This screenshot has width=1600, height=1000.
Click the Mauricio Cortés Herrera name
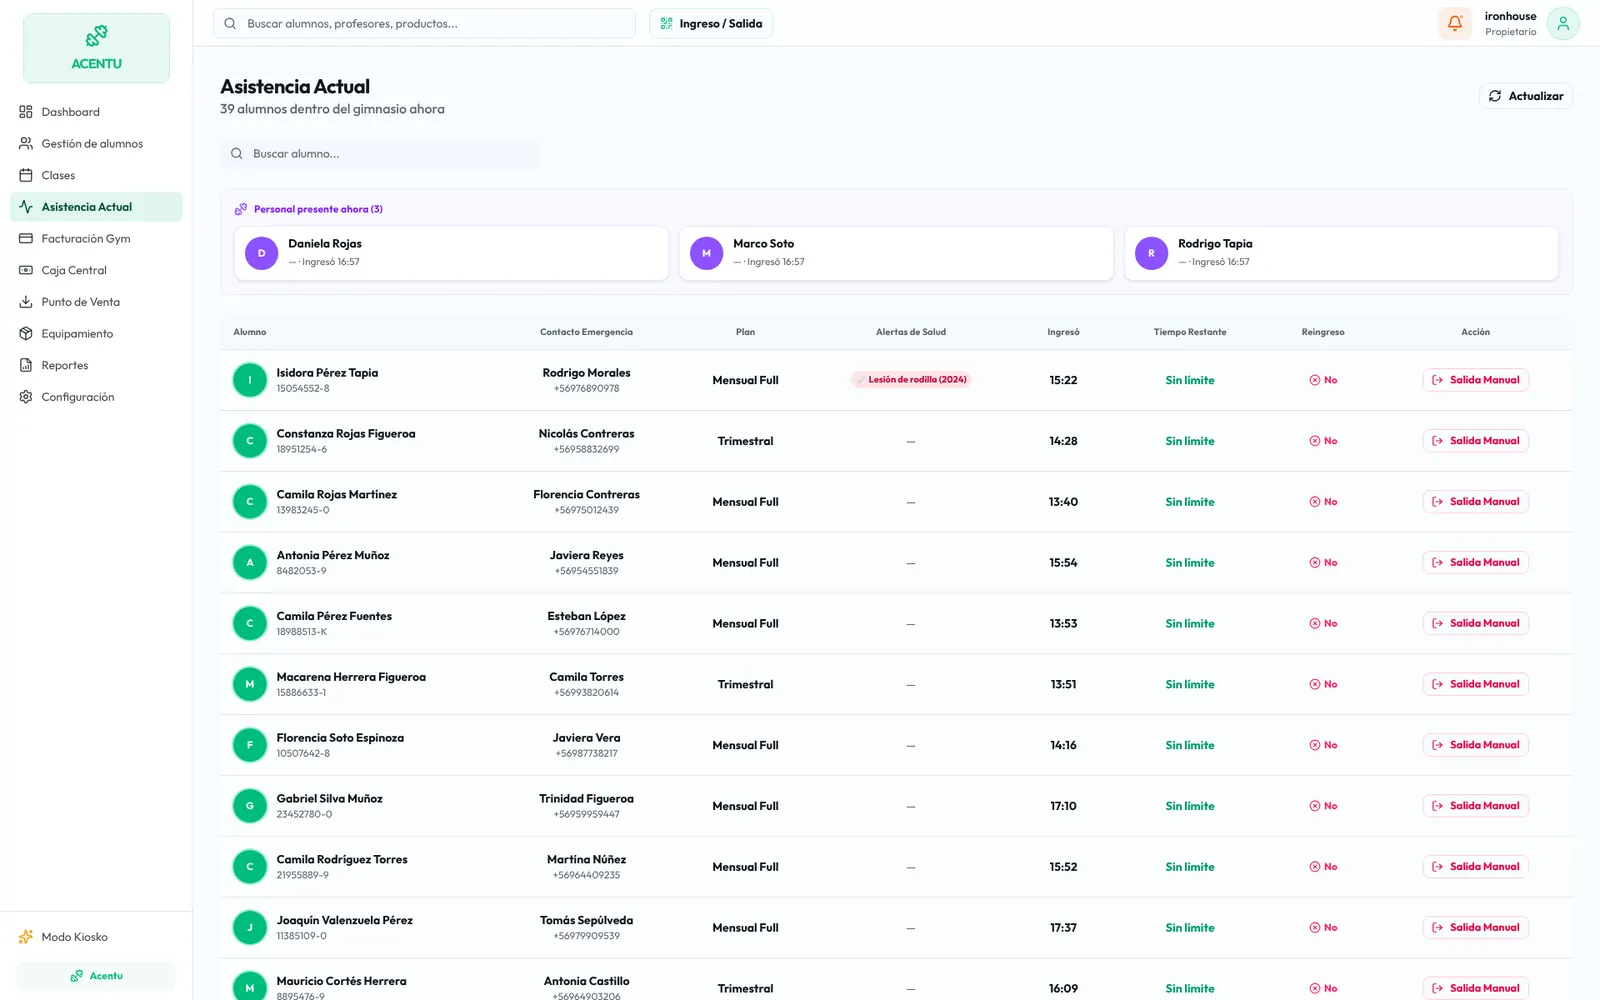click(341, 981)
